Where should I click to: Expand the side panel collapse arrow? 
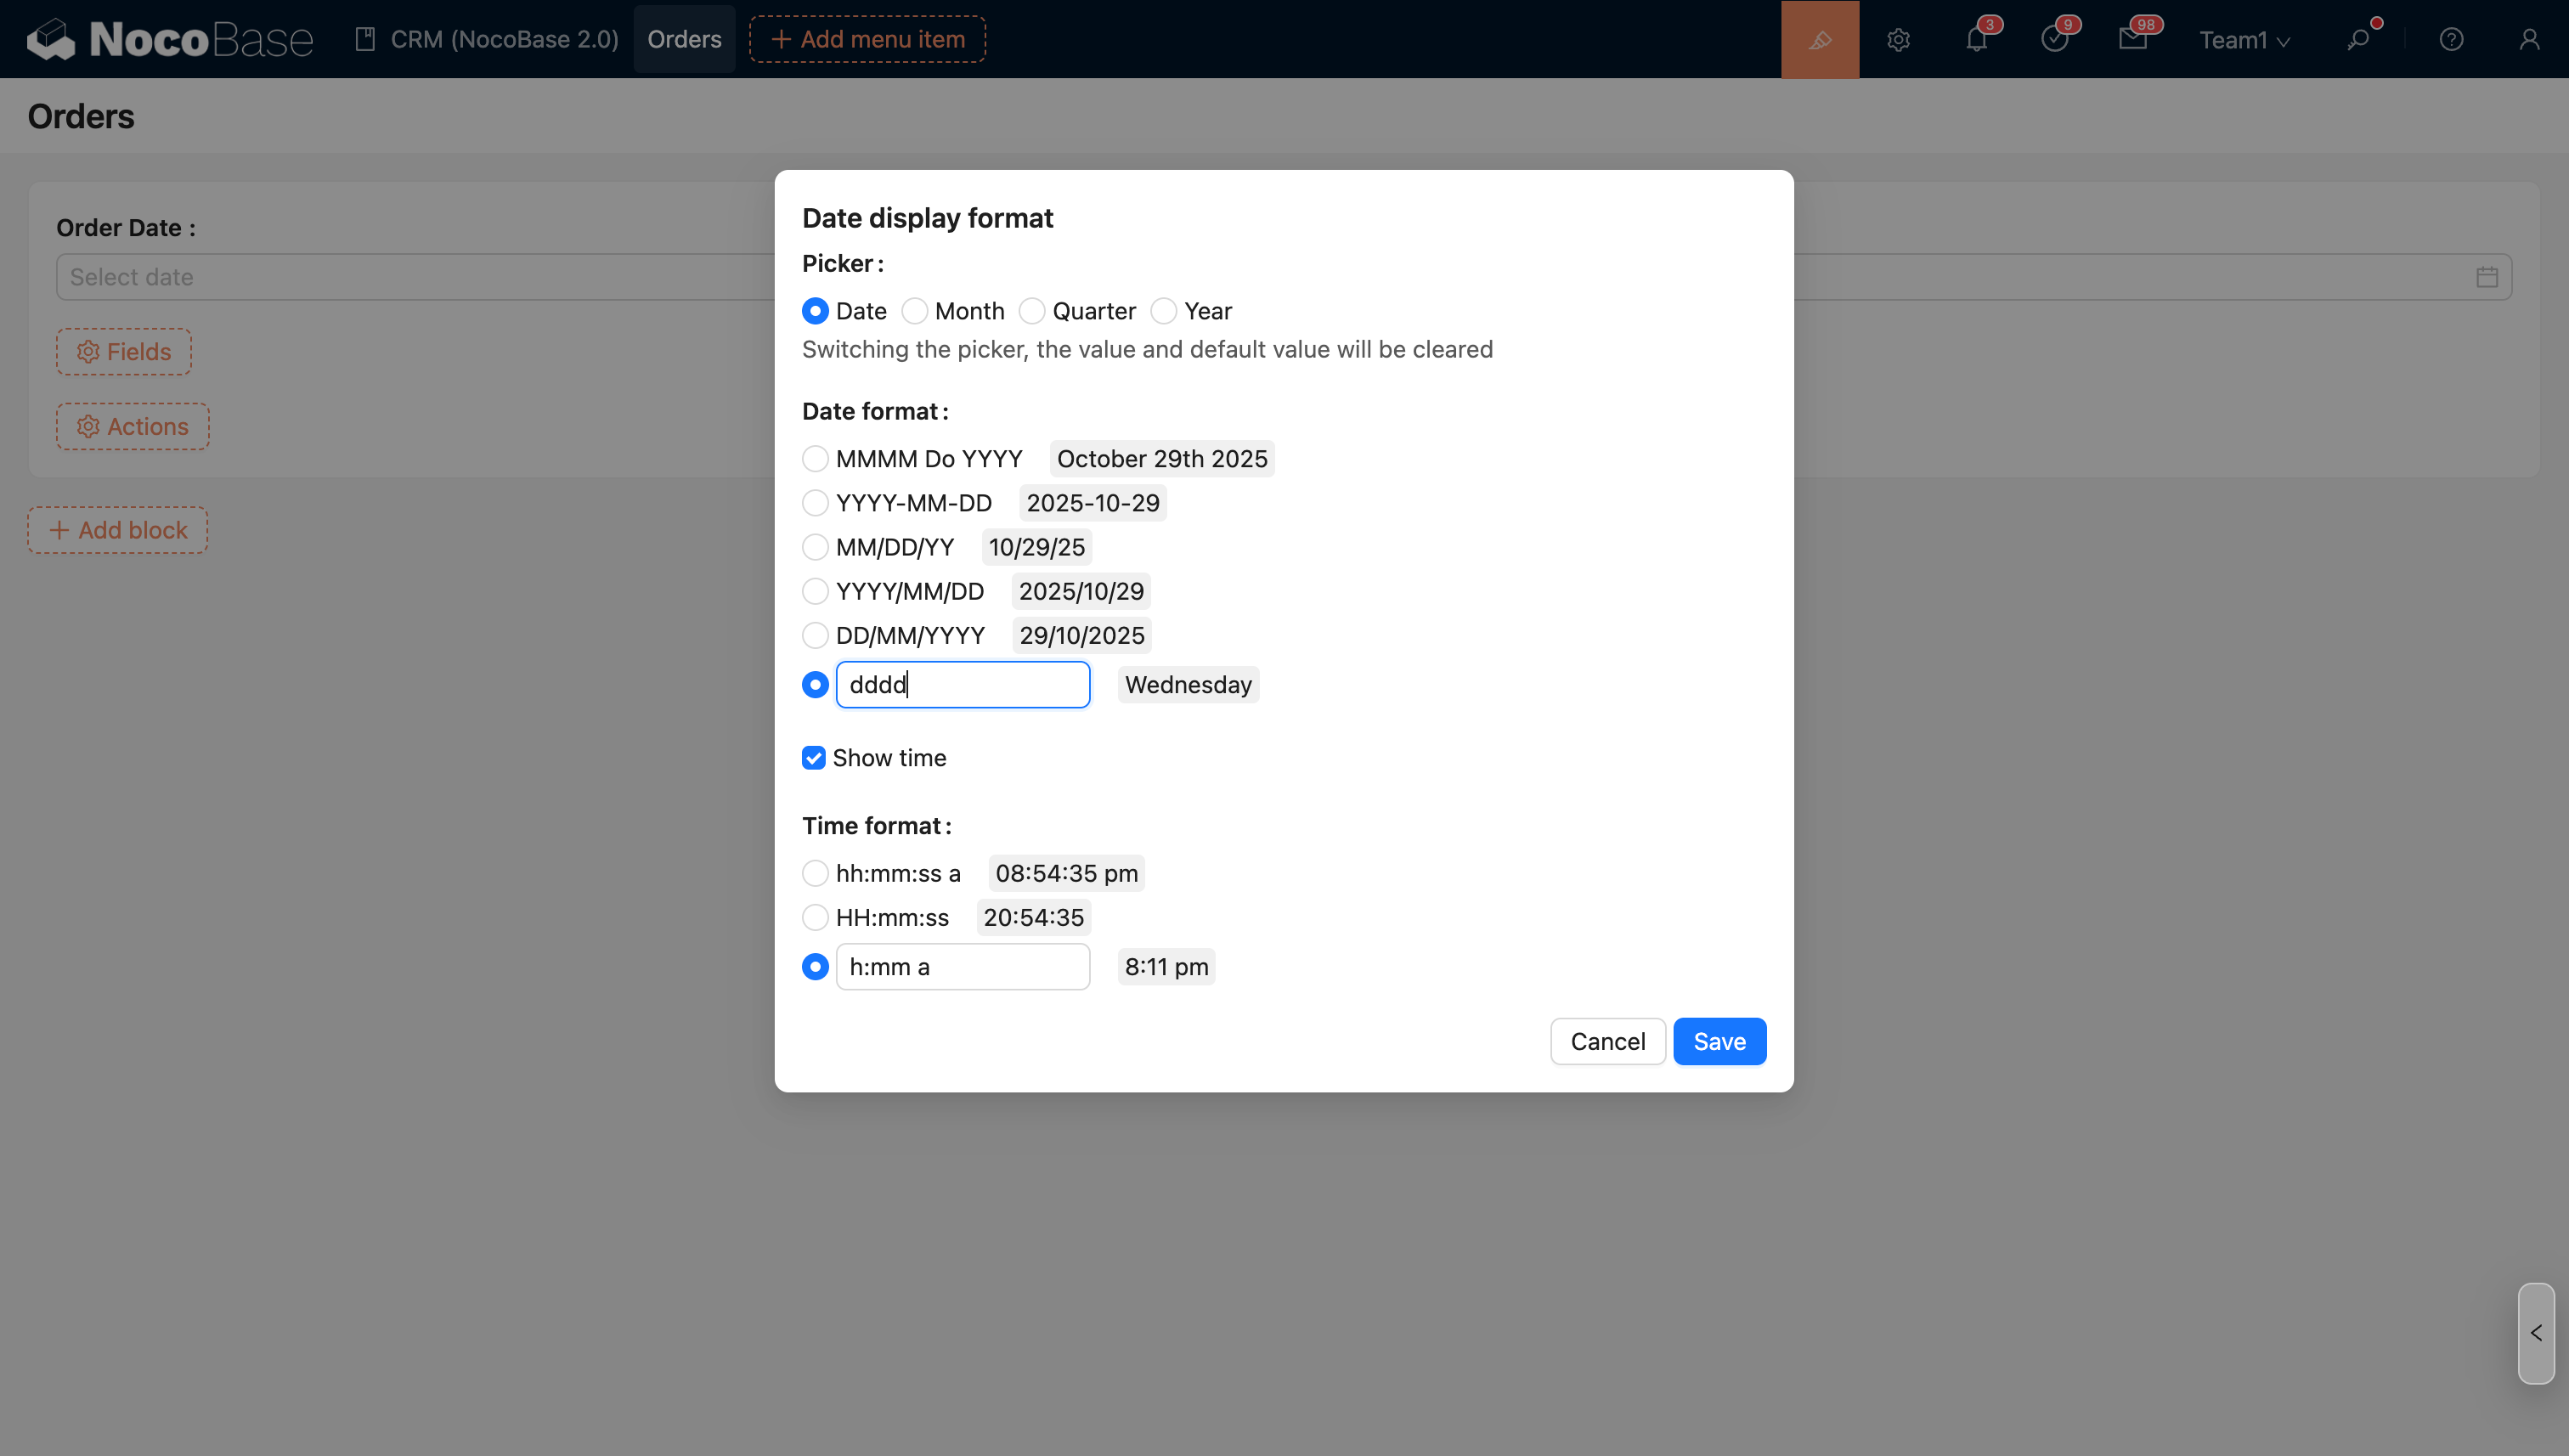click(2536, 1333)
